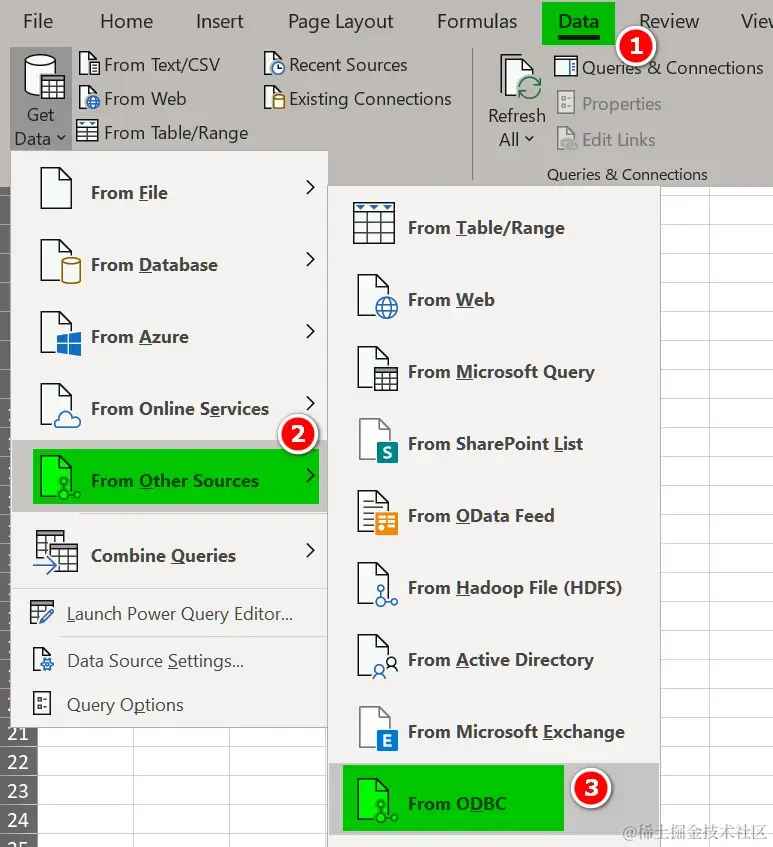Click the Edit Links icon
Image resolution: width=773 pixels, height=847 pixels.
click(567, 138)
